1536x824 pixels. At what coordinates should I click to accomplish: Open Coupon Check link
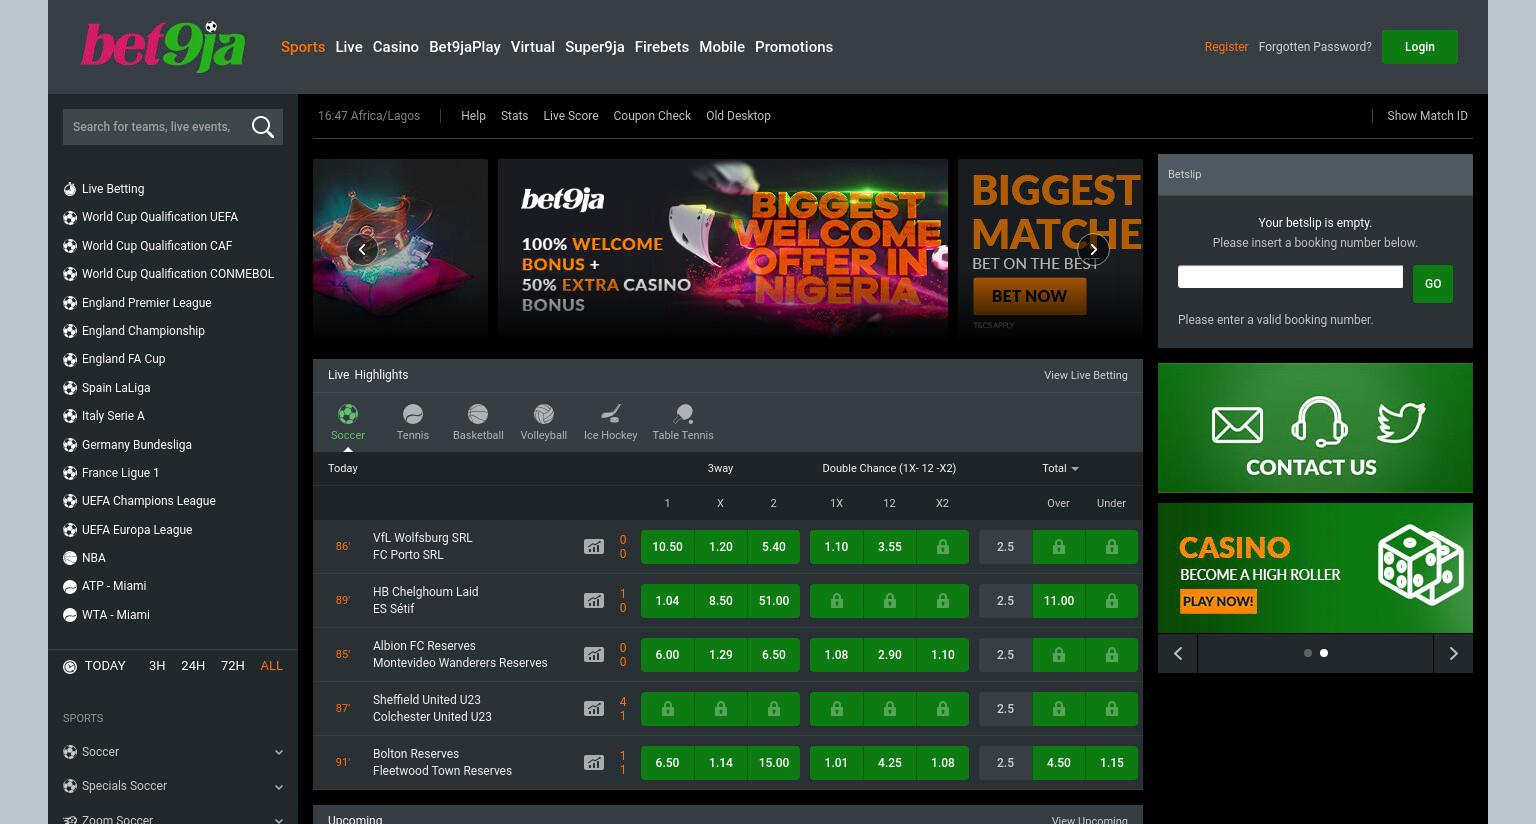click(652, 116)
